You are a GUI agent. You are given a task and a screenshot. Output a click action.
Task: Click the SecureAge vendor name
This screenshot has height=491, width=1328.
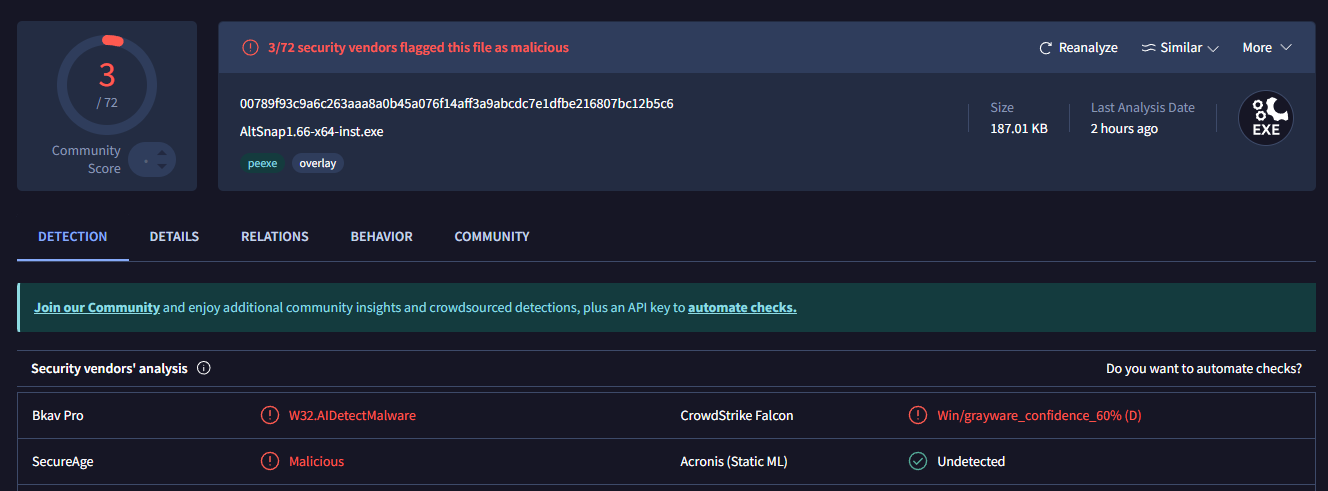pos(63,461)
